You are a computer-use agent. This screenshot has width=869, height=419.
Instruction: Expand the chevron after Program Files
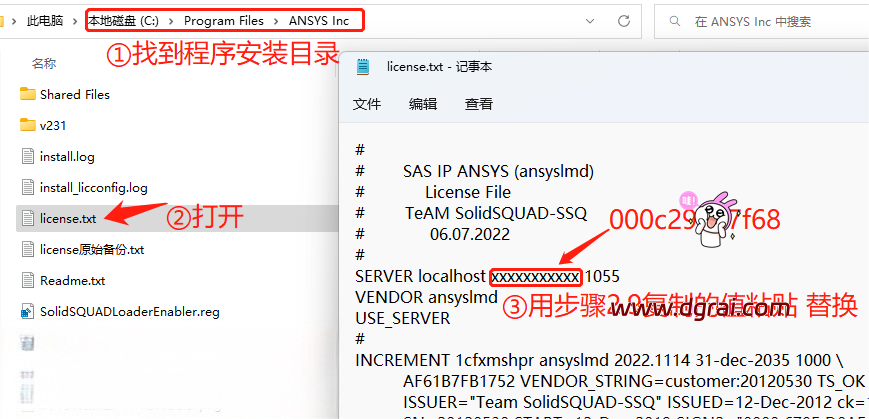276,19
